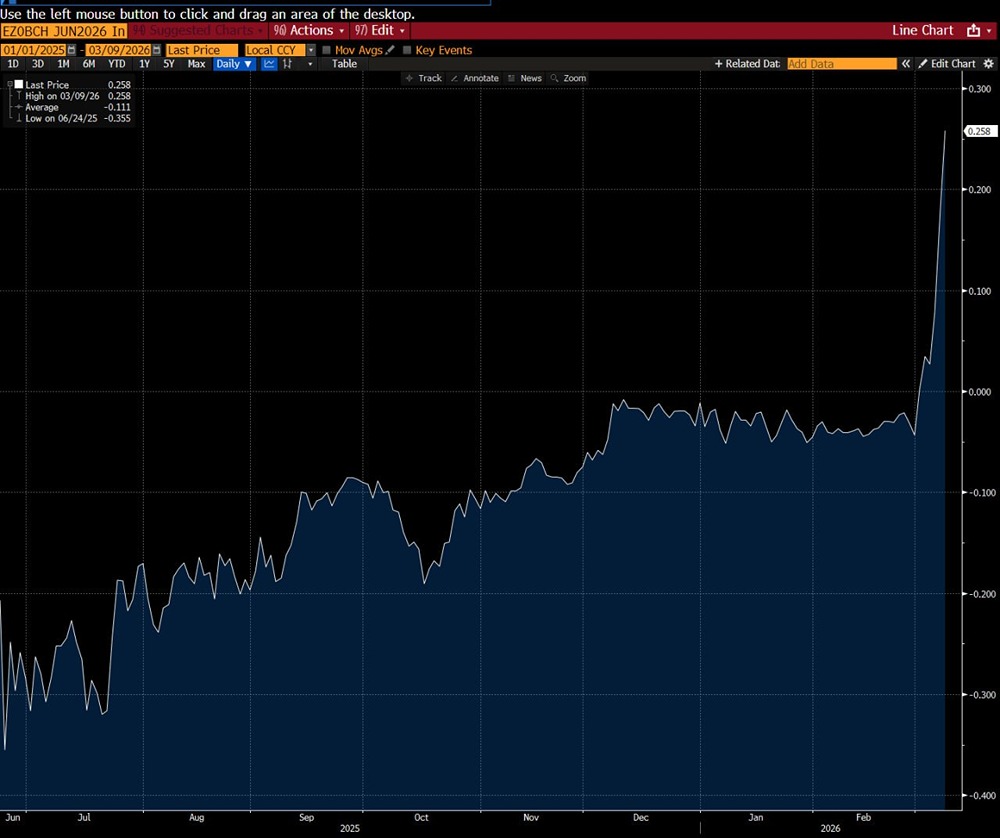Open the Edit menu
1000x838 pixels.
(381, 31)
